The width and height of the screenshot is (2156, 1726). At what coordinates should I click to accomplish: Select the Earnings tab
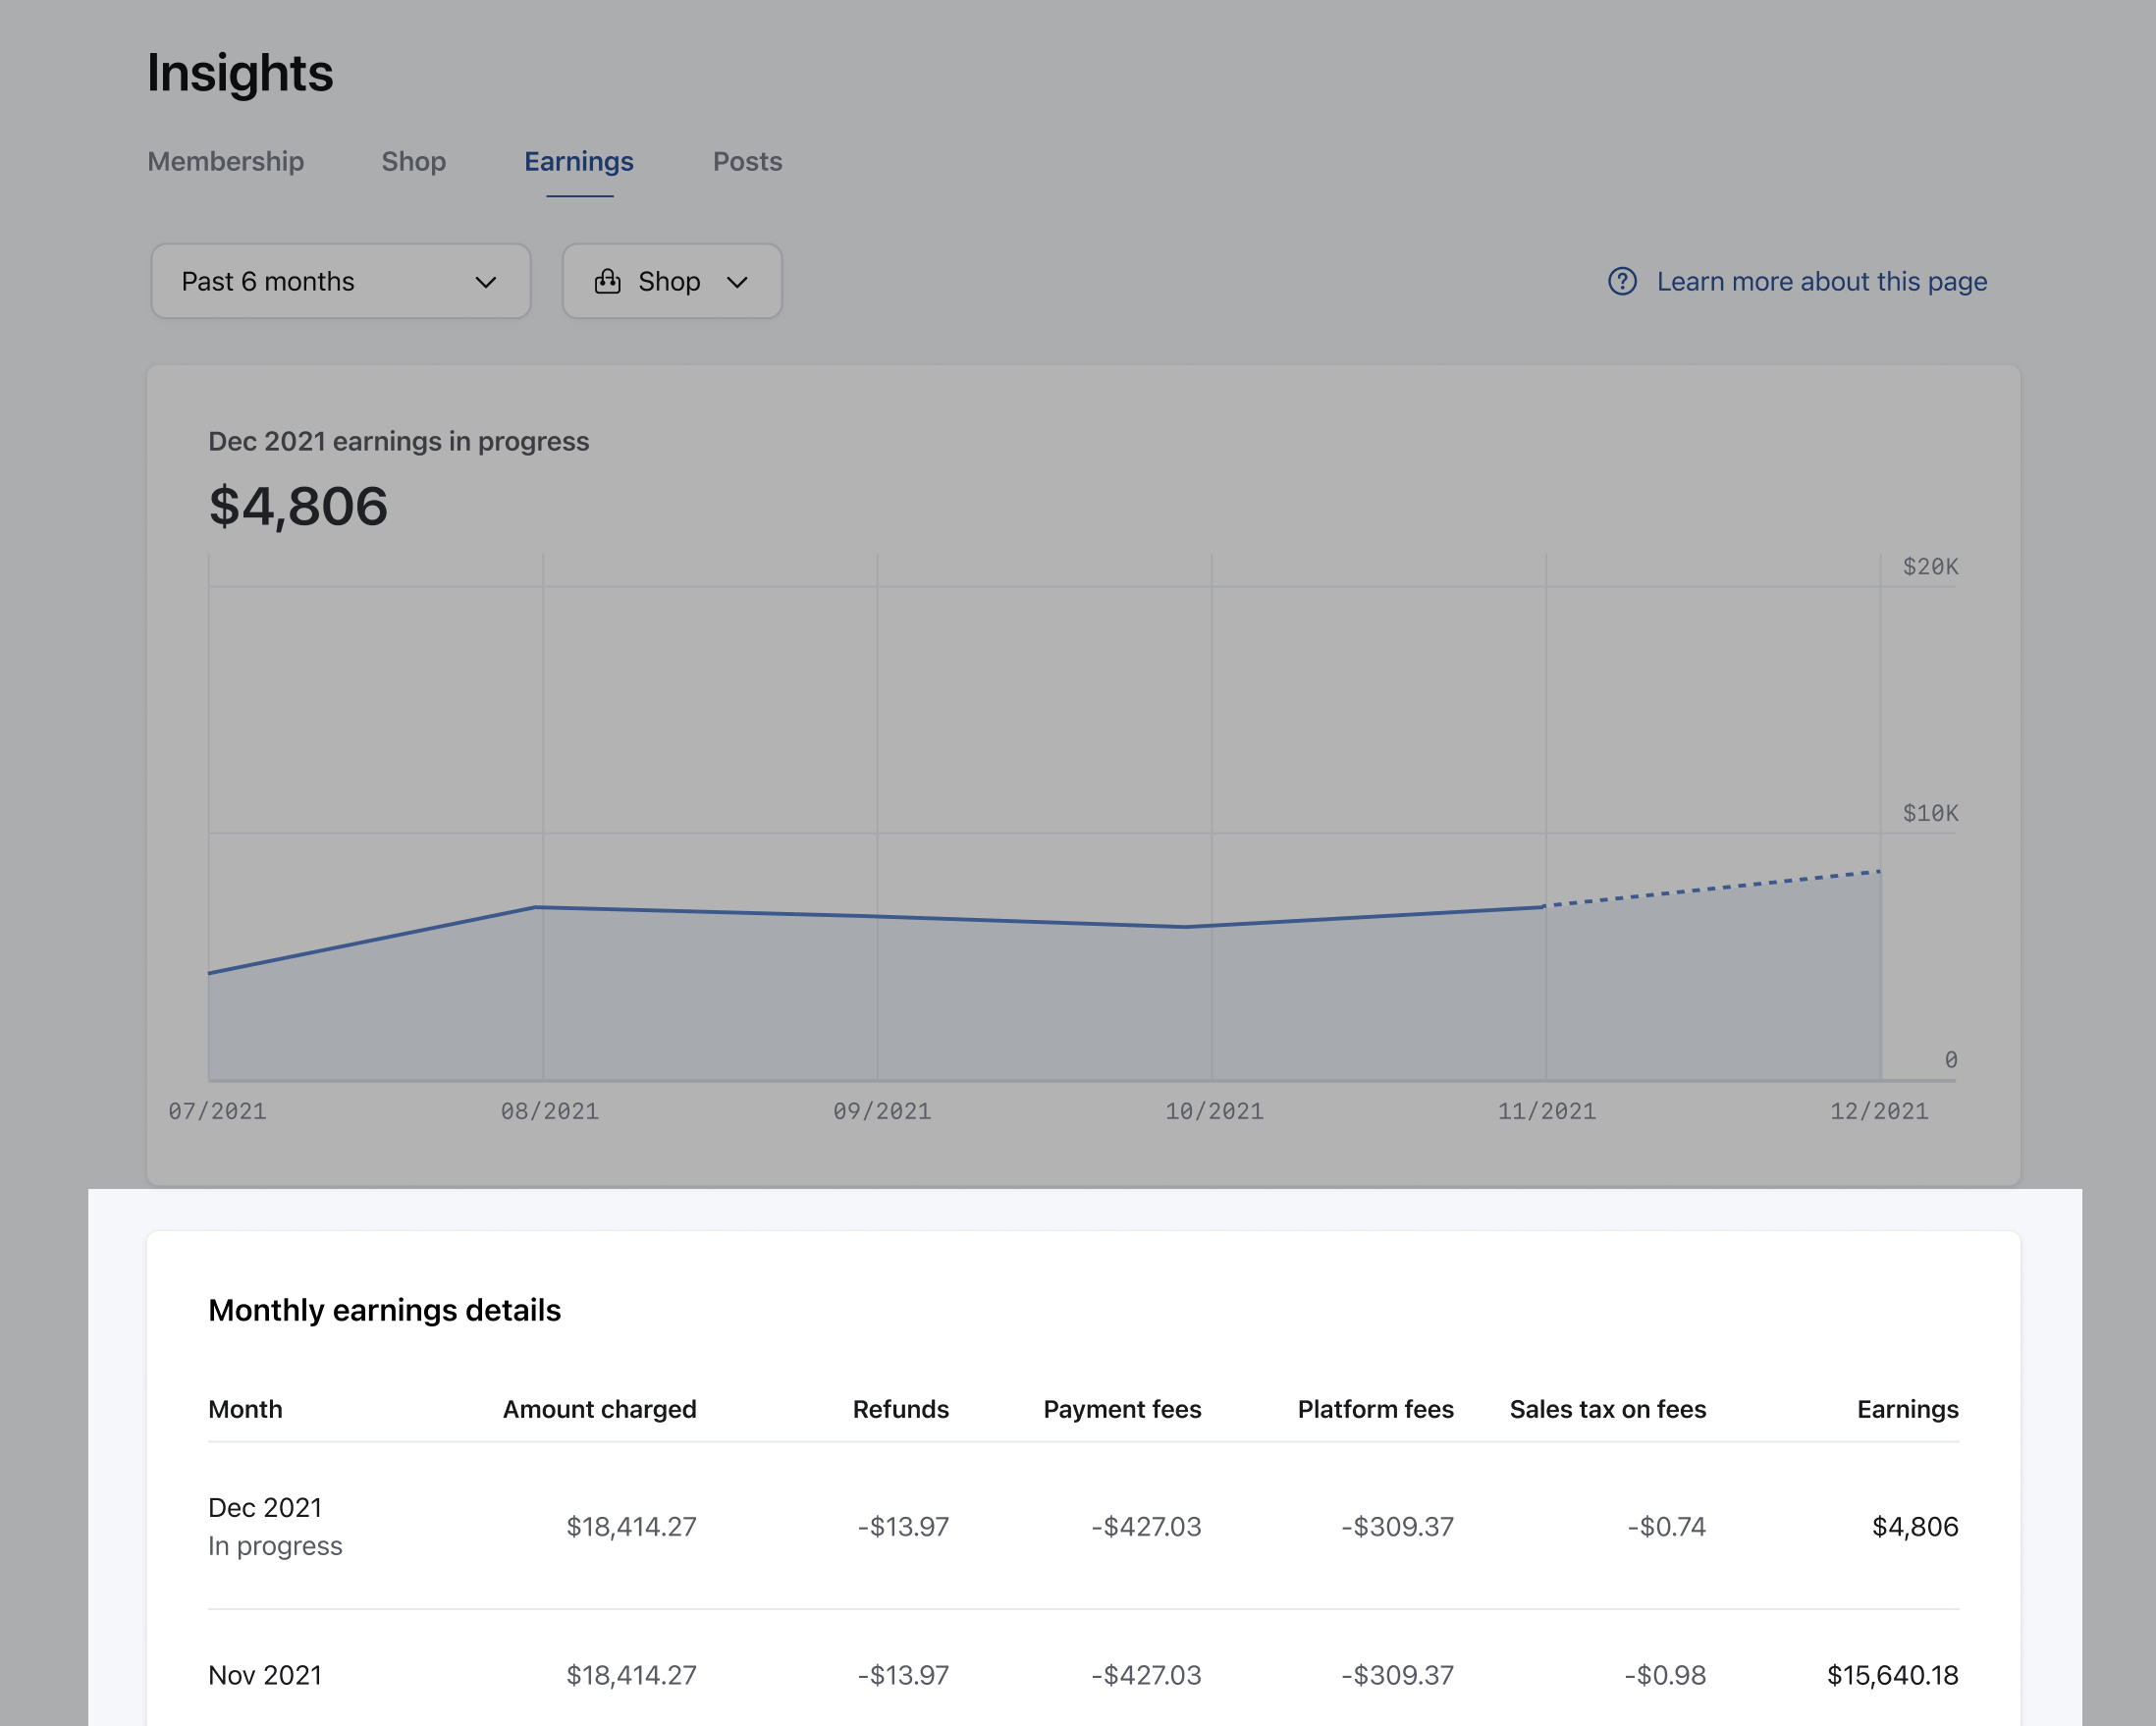tap(579, 161)
